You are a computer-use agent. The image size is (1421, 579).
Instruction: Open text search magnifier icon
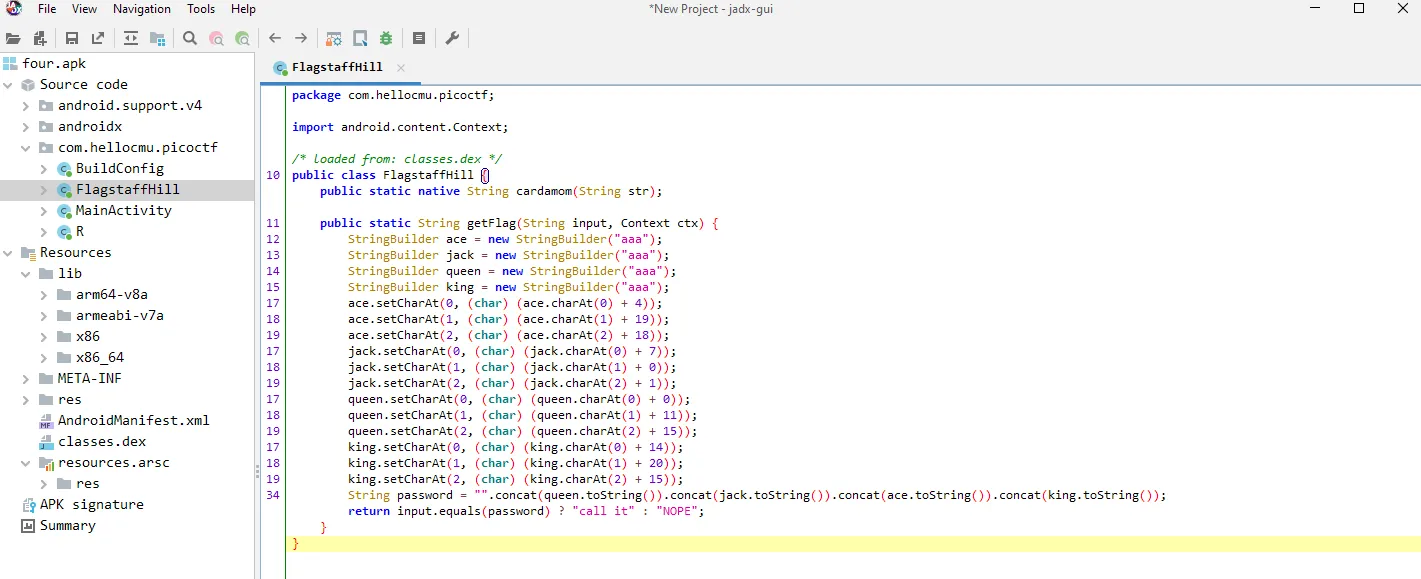click(190, 38)
